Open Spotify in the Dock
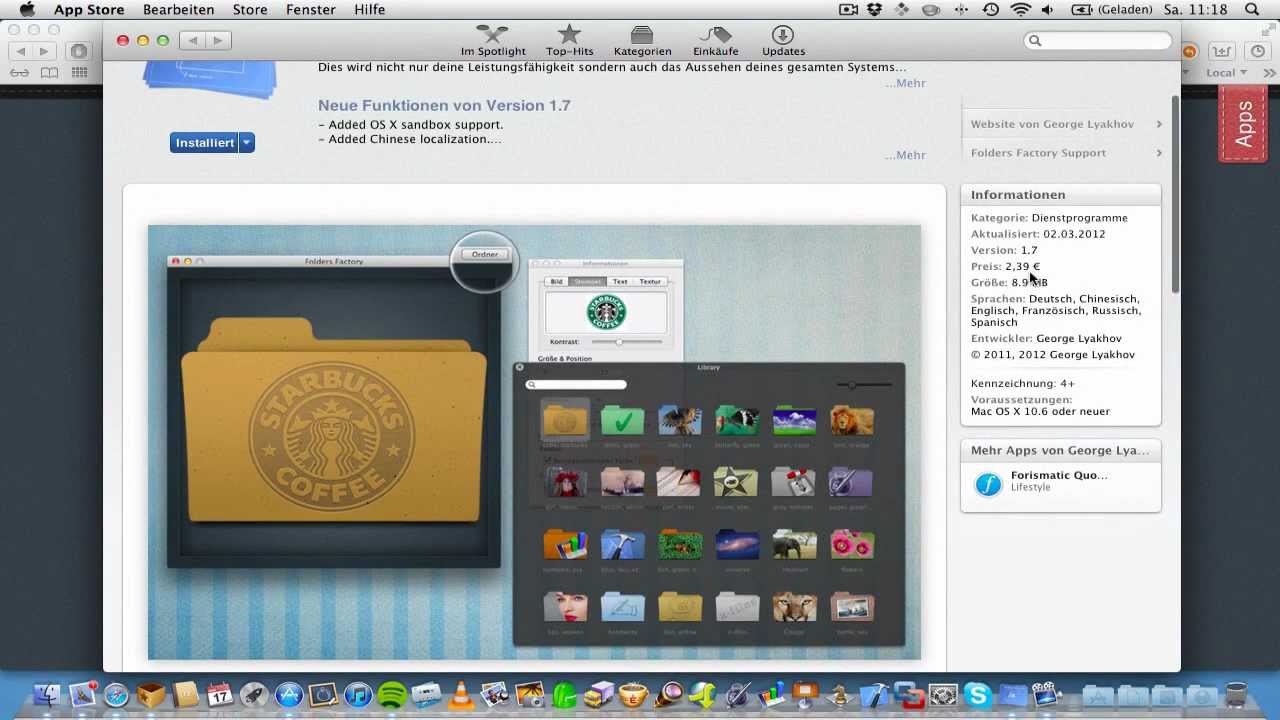 pos(392,694)
